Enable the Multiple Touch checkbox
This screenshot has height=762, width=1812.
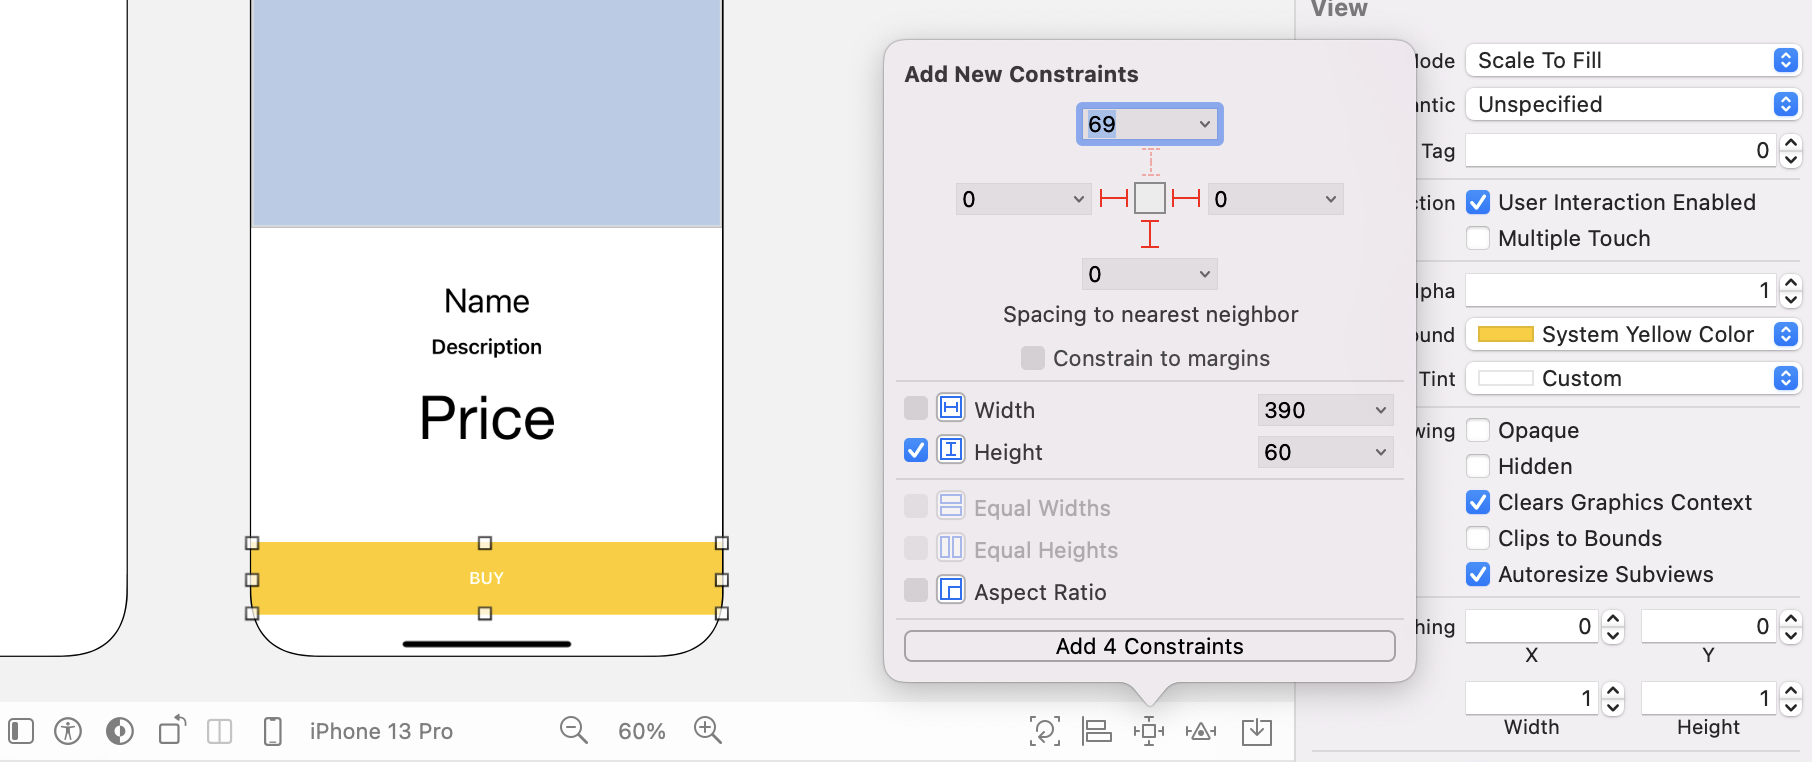click(1478, 238)
